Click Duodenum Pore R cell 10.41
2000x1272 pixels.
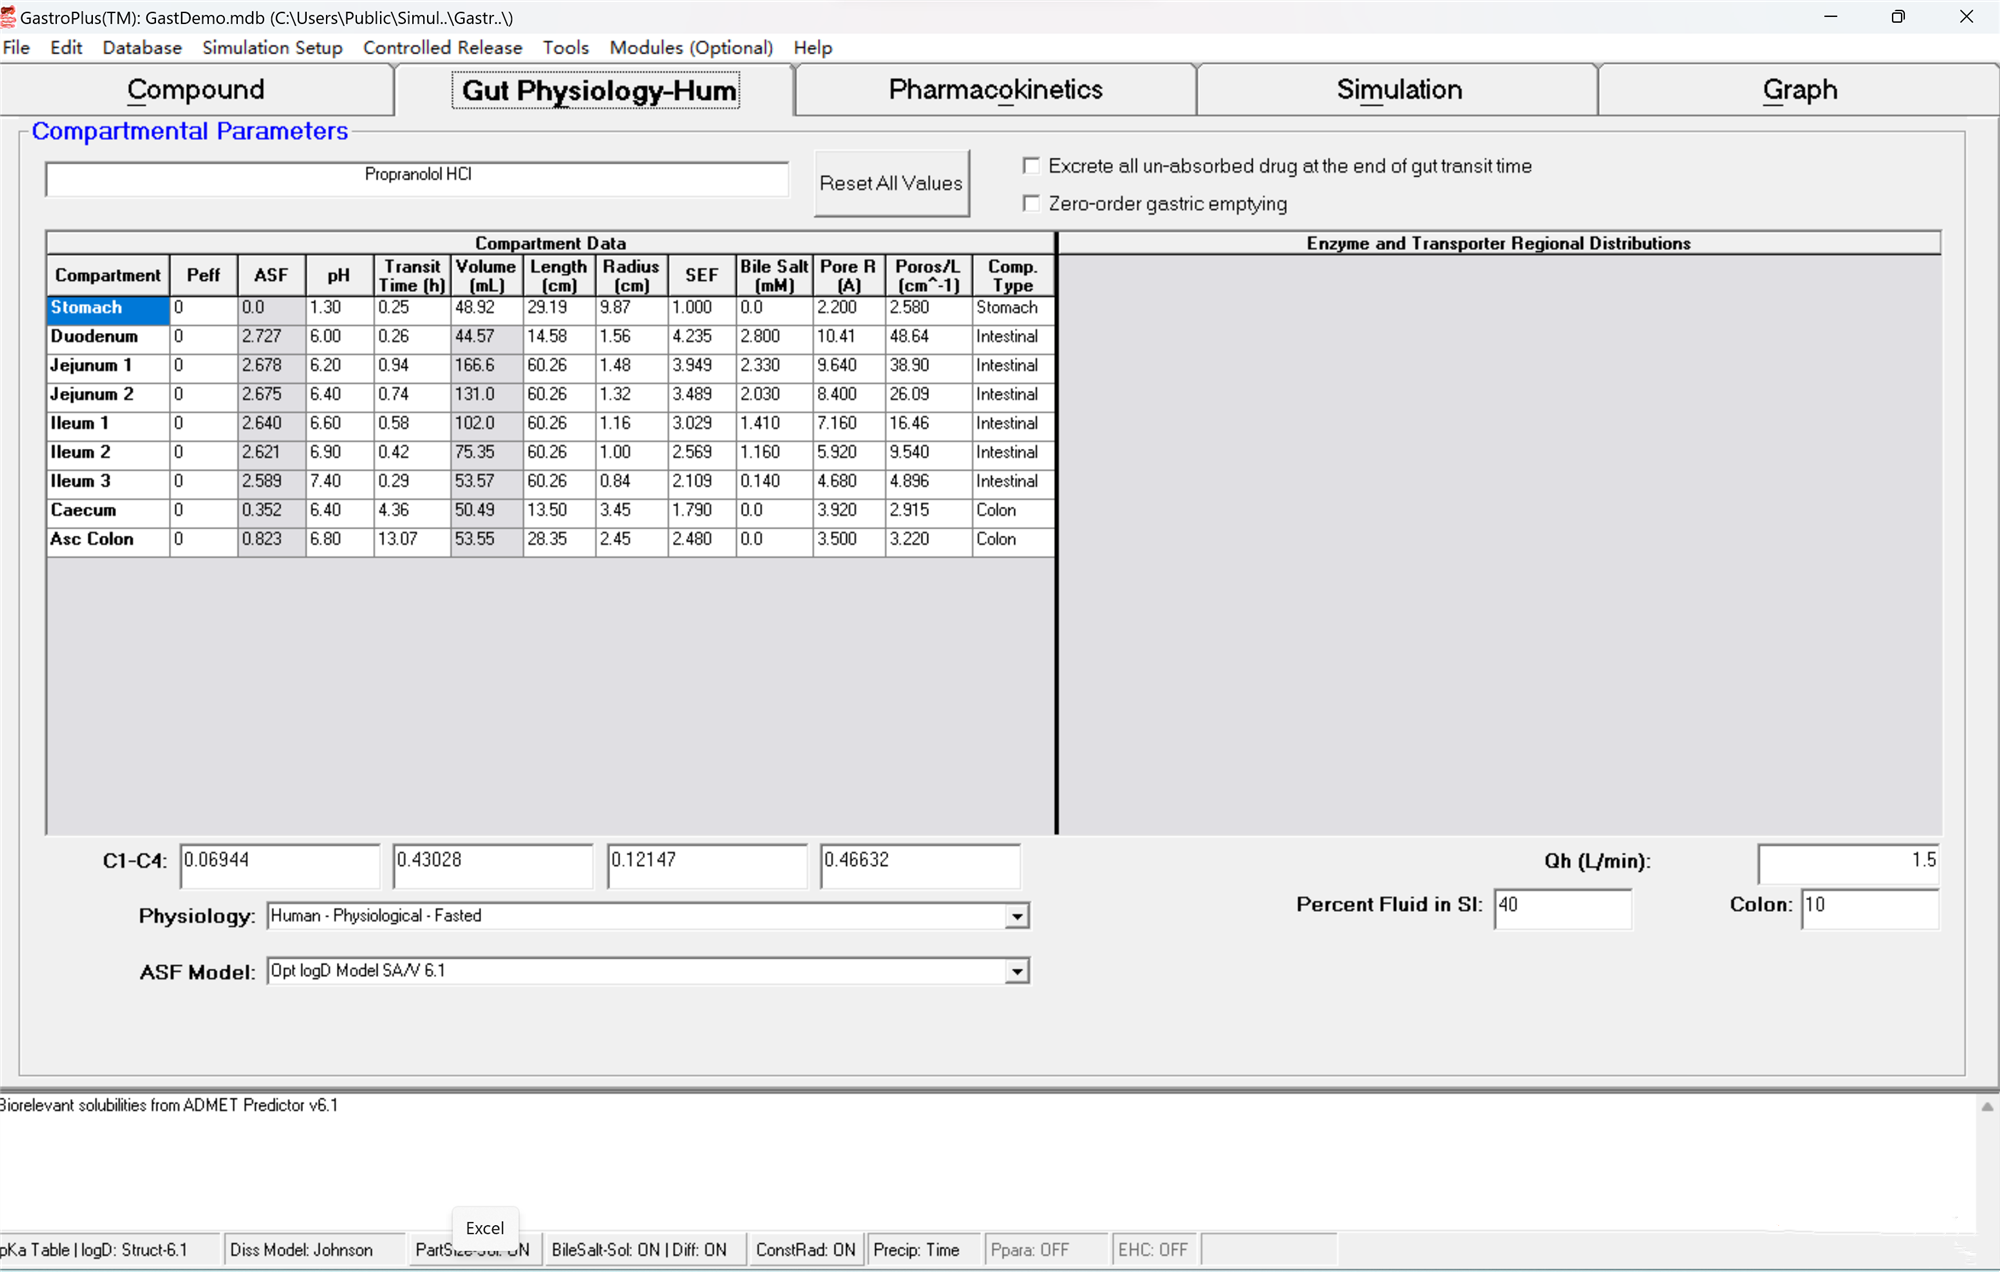(848, 337)
